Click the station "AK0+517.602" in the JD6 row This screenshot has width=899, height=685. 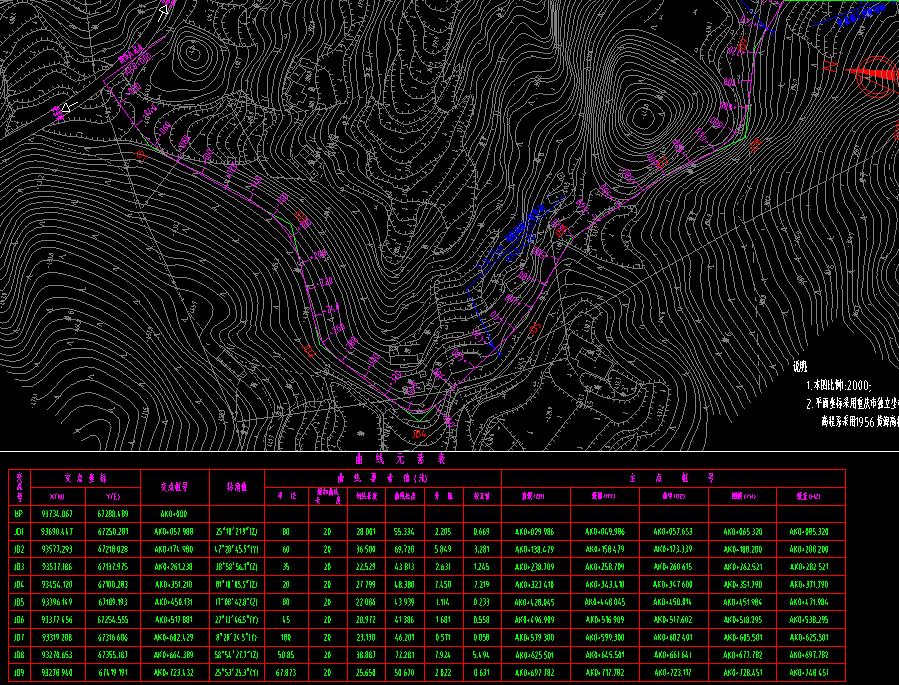[x=673, y=620]
